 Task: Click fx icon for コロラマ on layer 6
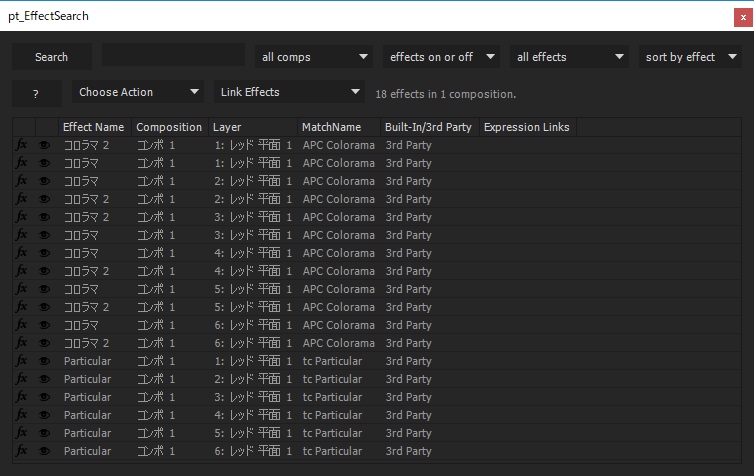(x=22, y=325)
